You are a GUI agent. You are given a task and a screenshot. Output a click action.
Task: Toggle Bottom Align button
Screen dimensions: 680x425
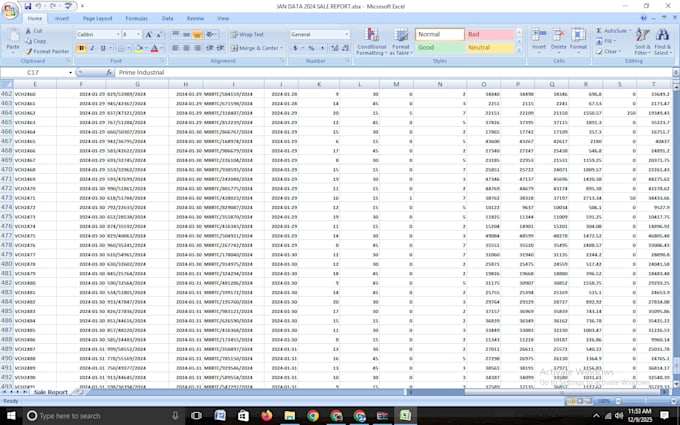pos(197,34)
